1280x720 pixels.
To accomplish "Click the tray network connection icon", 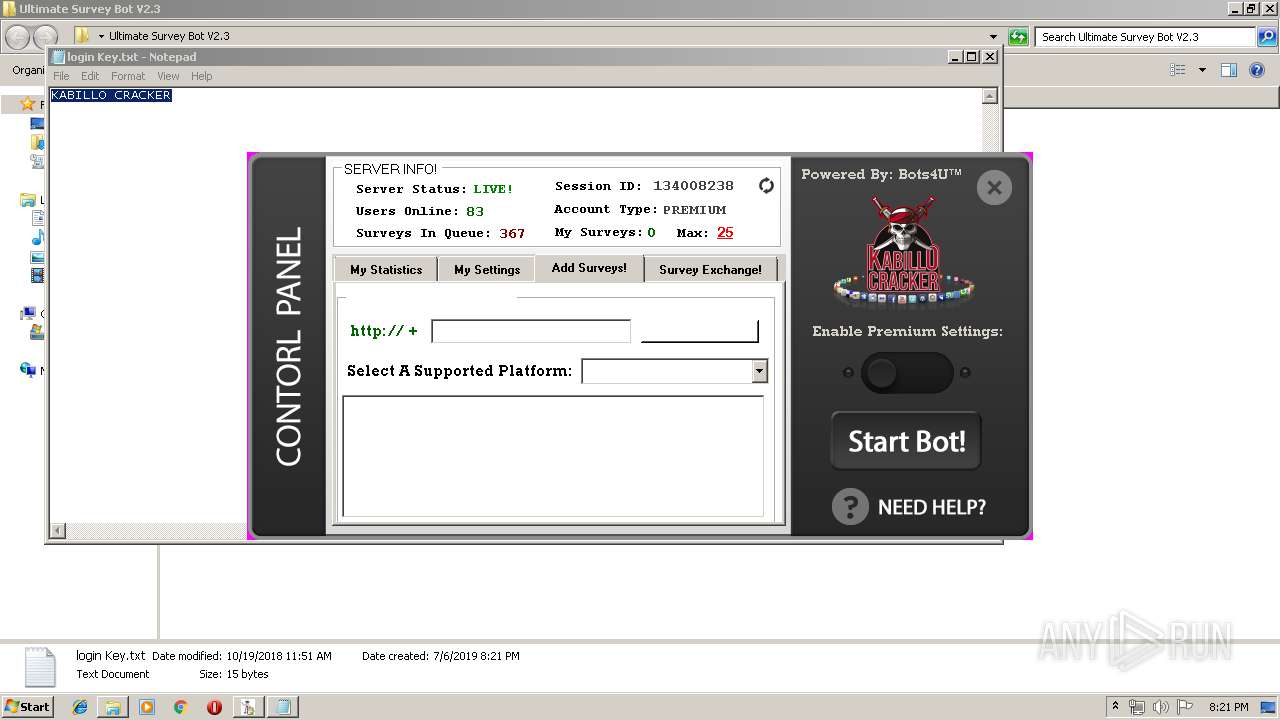I will click(x=1137, y=707).
